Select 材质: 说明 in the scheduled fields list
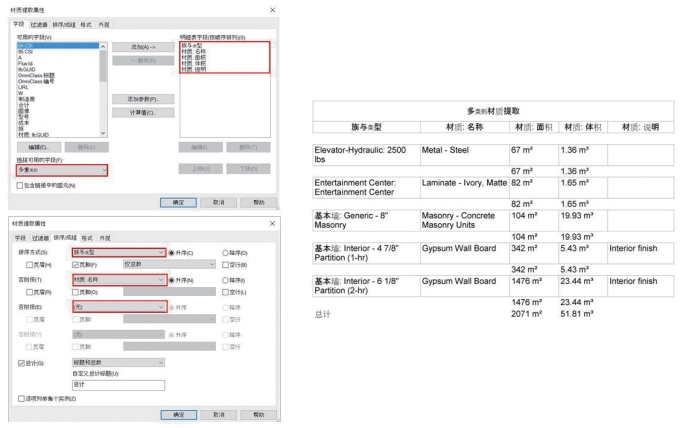Screen dimensions: 683x428 (194, 69)
